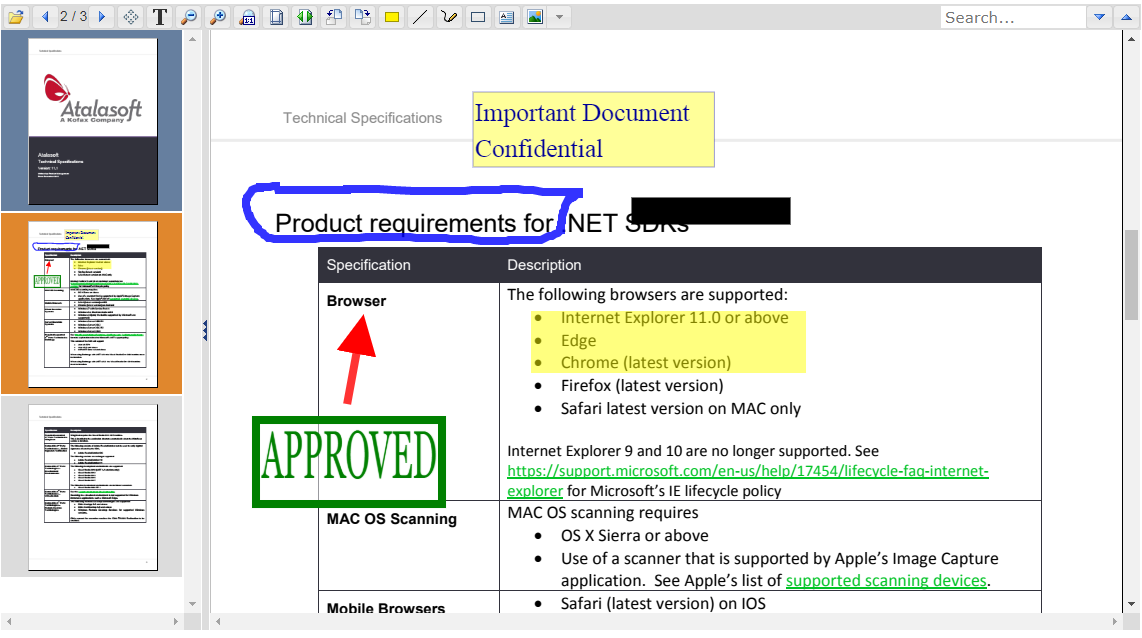
Task: Select the line annotation tool
Action: point(420,17)
